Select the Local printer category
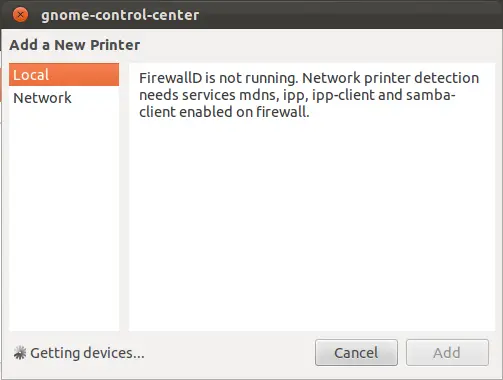Image resolution: width=503 pixels, height=380 pixels. [64, 75]
